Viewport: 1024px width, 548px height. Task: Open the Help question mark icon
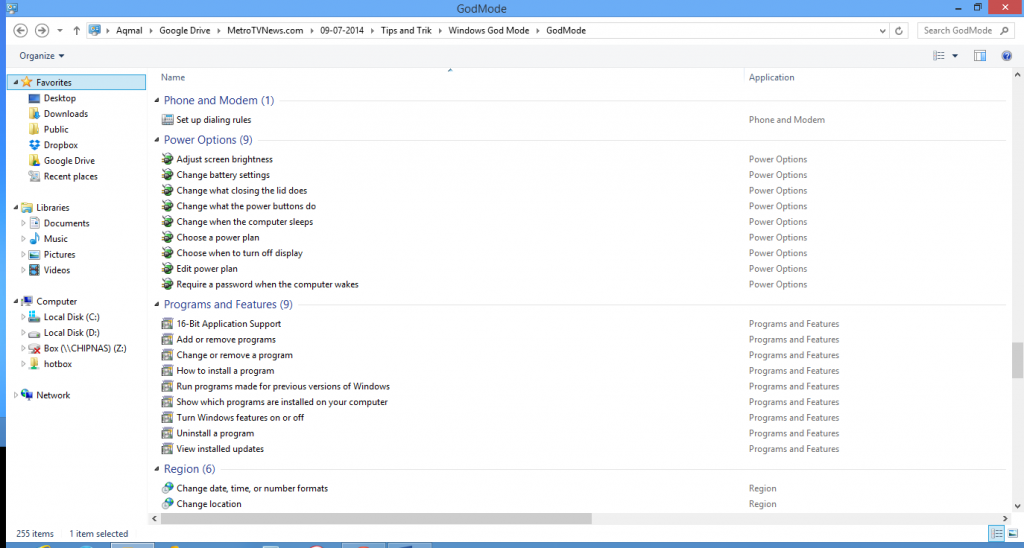tap(1007, 56)
